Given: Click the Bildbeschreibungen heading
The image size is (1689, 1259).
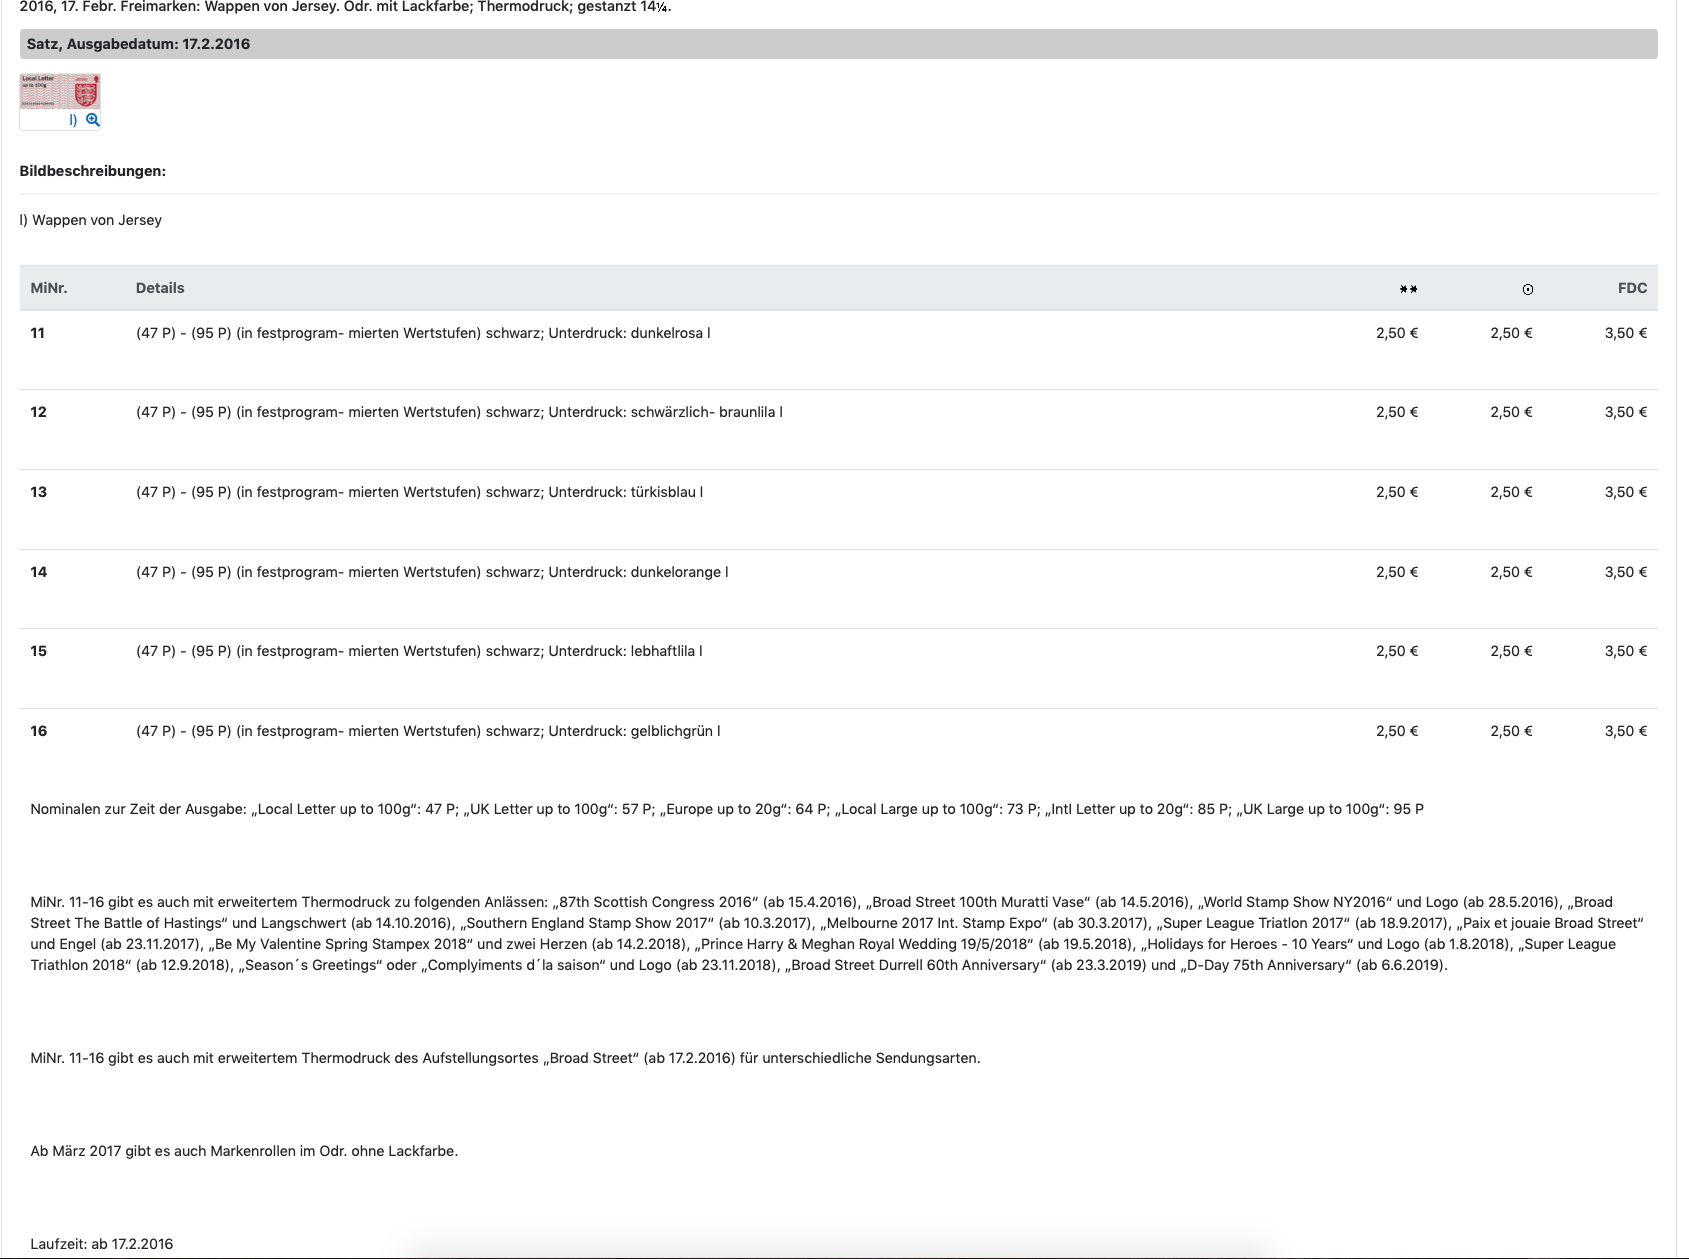Looking at the screenshot, I should pyautogui.click(x=93, y=171).
